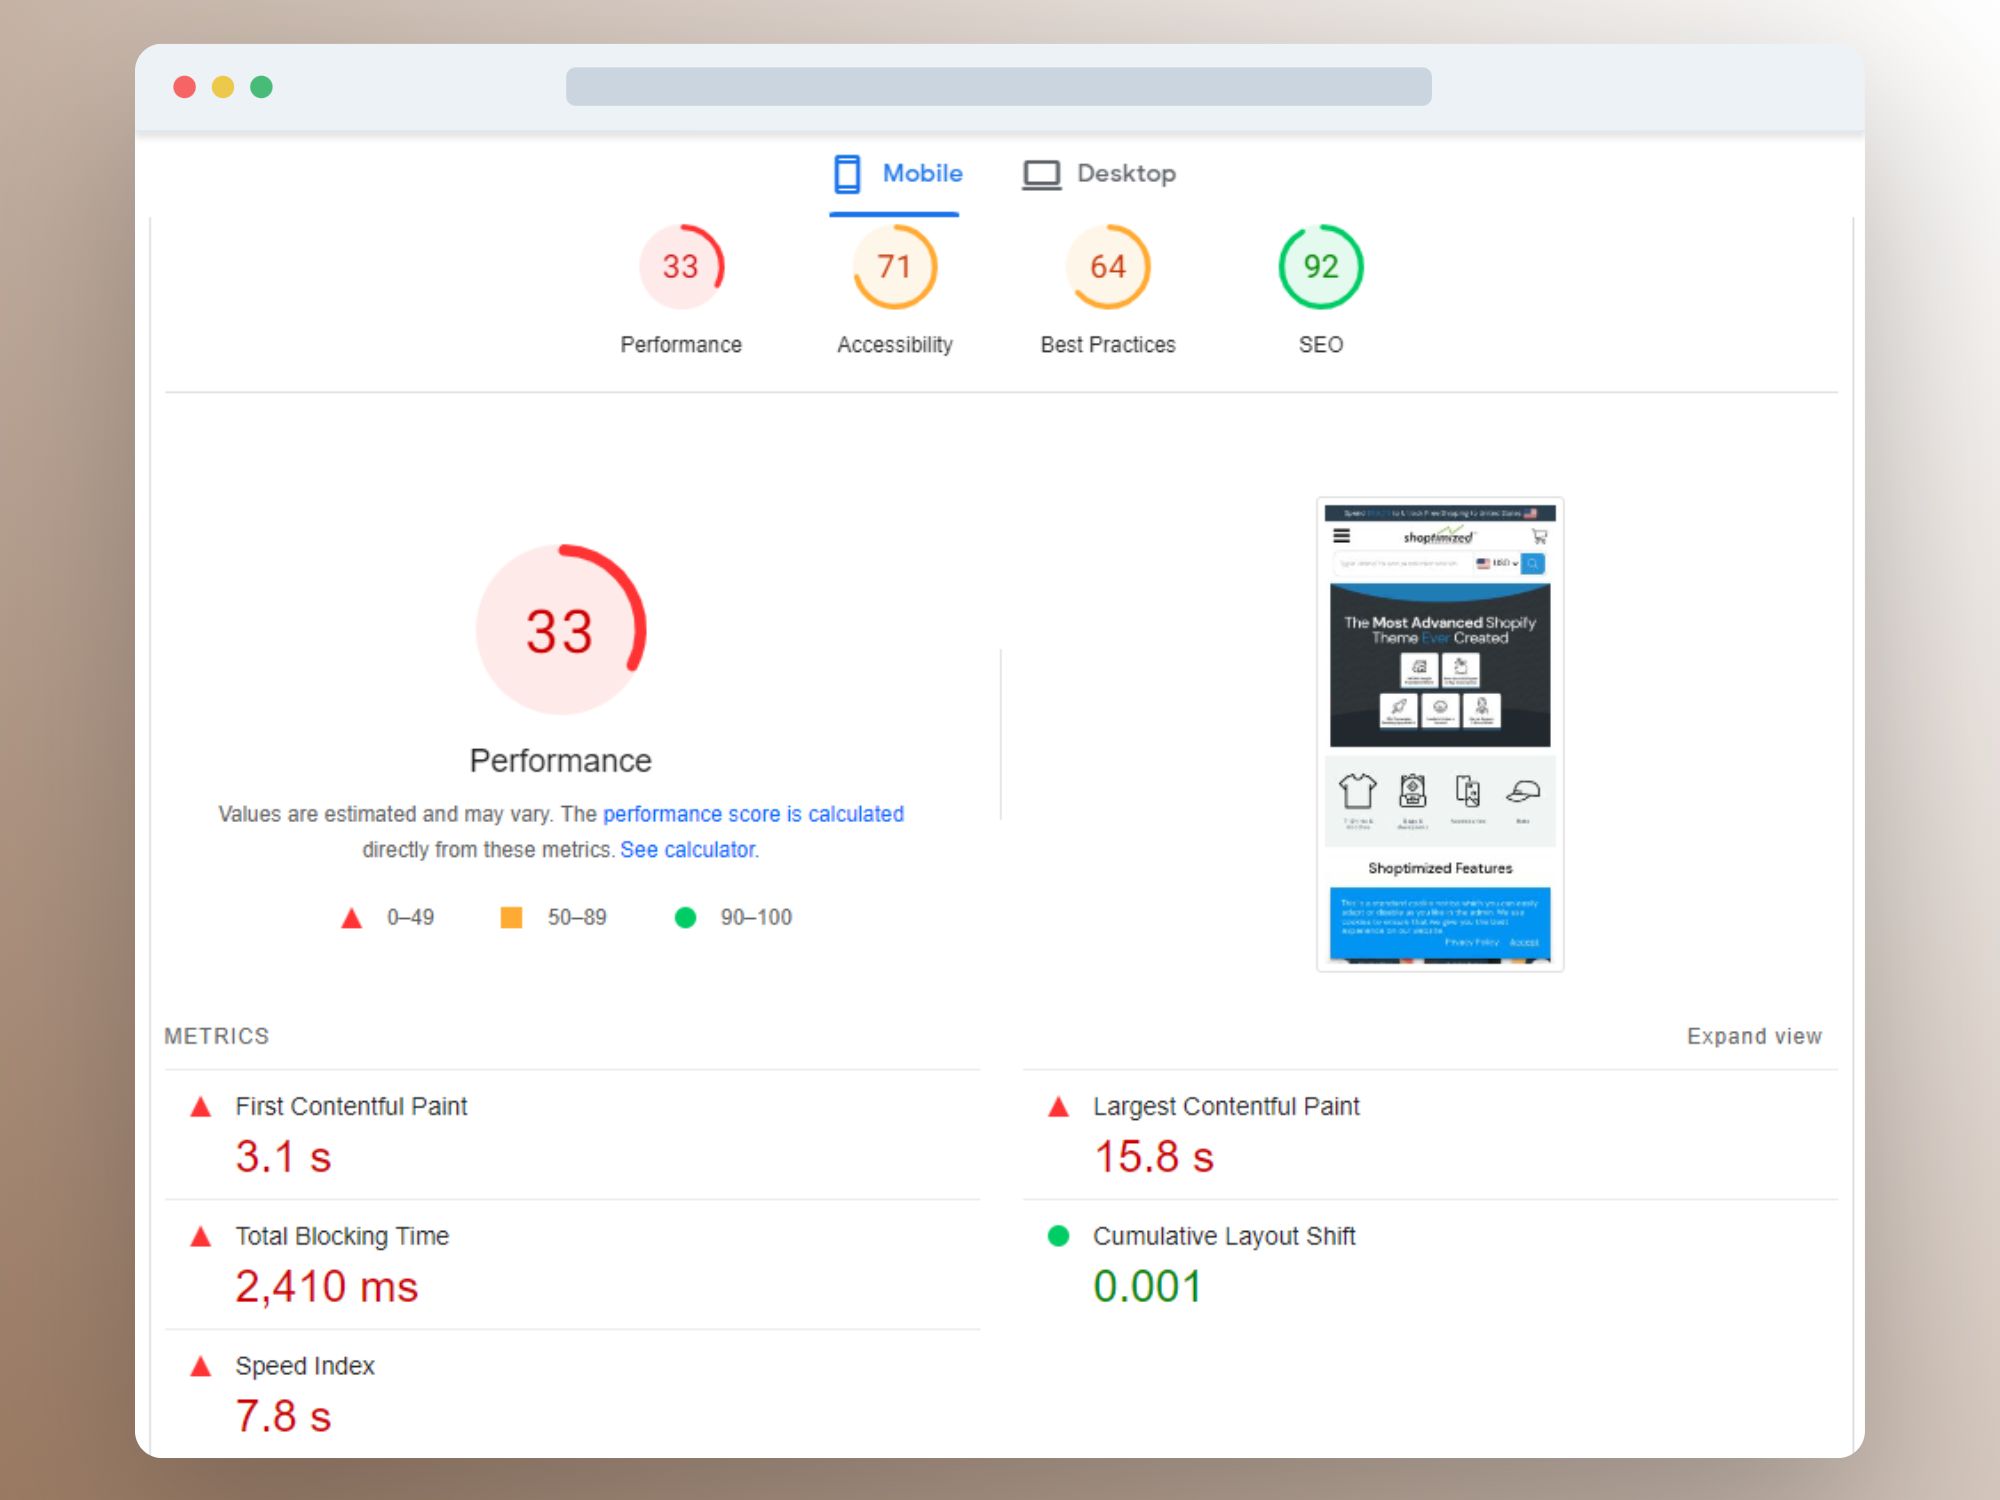Open the 'performance score is calculated' link
The image size is (2000, 1500).
coord(753,814)
